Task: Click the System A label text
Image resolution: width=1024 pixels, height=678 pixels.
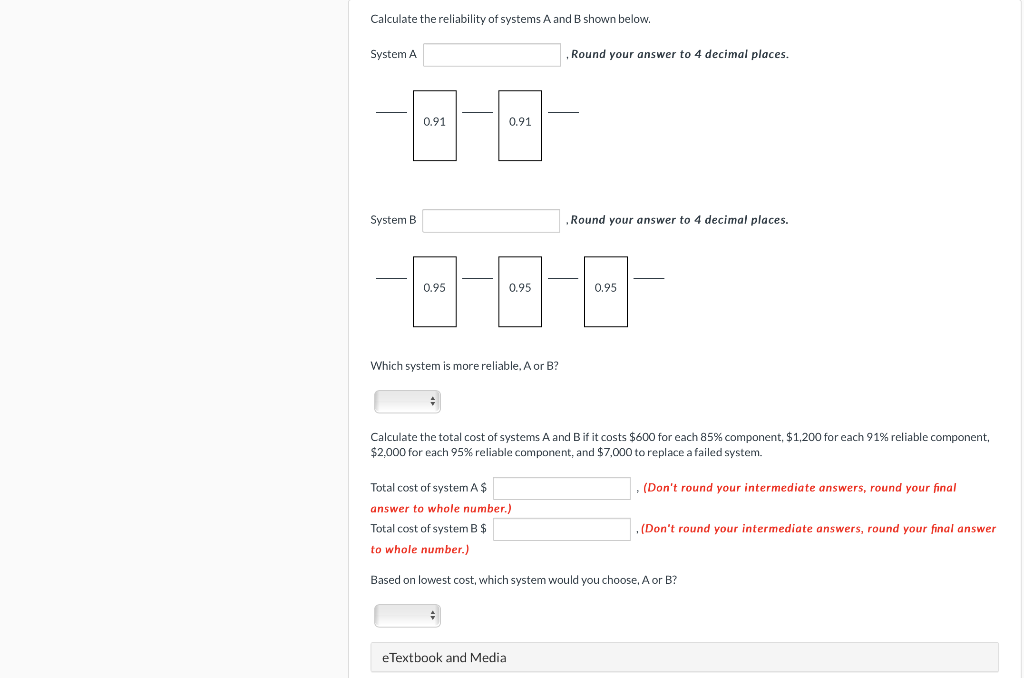Action: coord(393,54)
